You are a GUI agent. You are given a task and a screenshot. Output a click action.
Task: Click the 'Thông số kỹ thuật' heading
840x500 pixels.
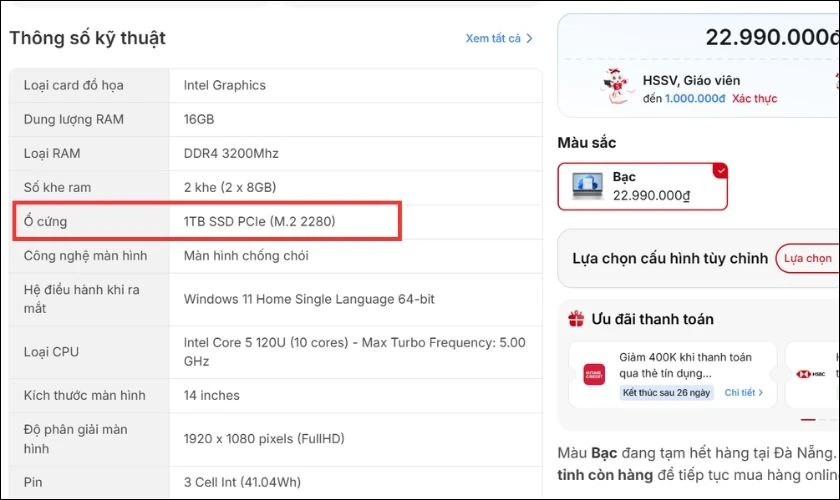tap(87, 38)
